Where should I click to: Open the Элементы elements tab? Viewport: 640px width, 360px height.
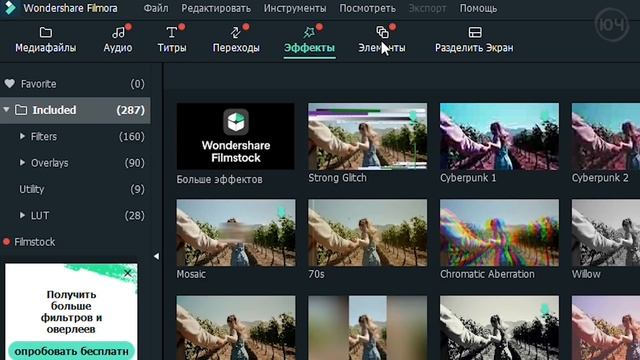[x=382, y=40]
